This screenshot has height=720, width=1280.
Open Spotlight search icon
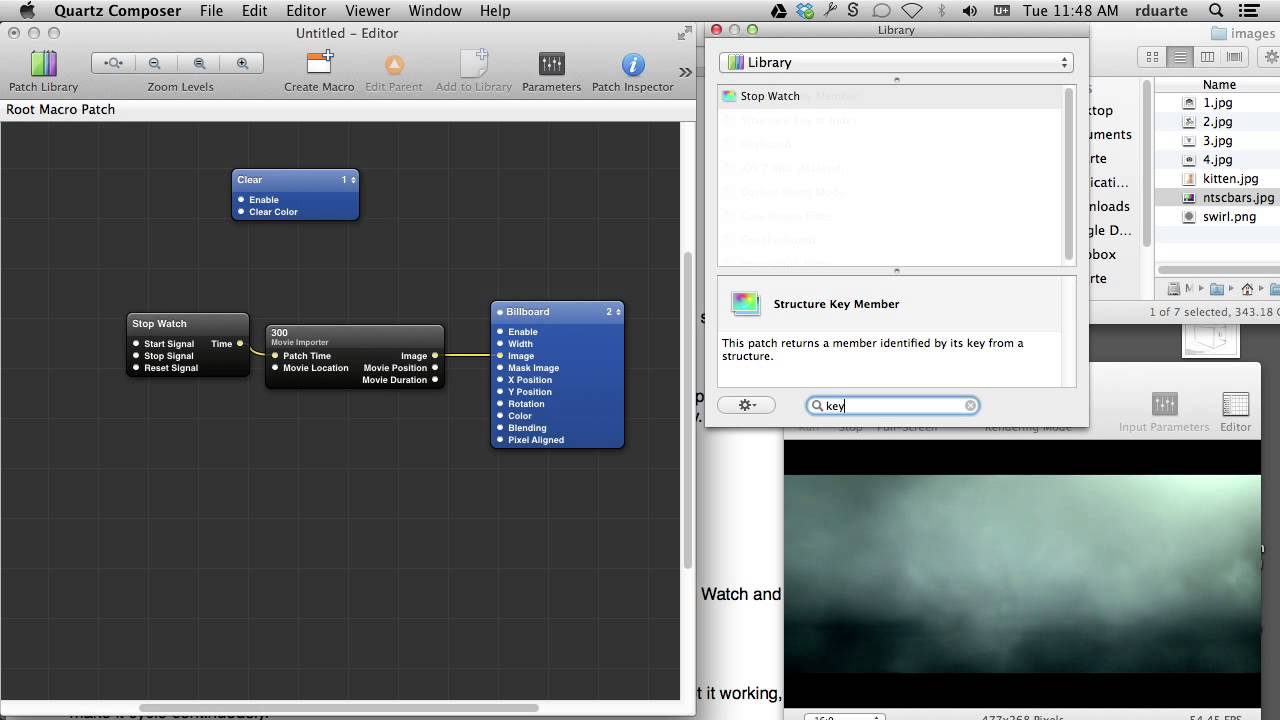pyautogui.click(x=1218, y=11)
